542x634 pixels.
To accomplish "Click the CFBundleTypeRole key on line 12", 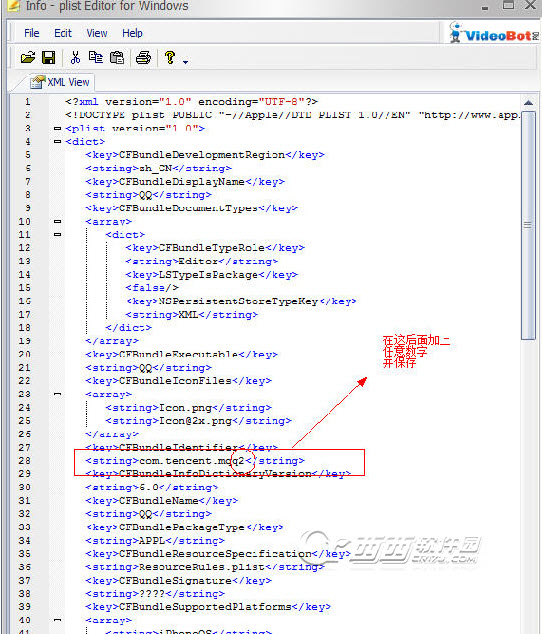I will click(x=215, y=248).
